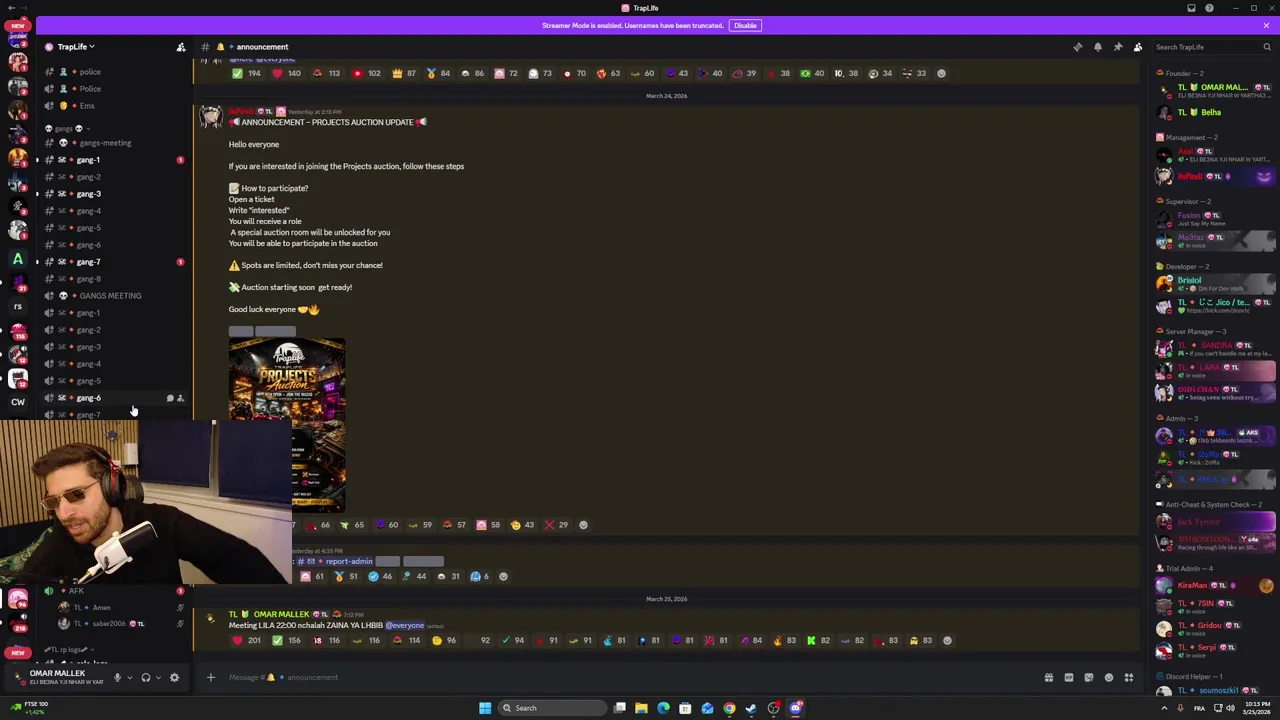Open the gift Nitro icon

point(1048,677)
